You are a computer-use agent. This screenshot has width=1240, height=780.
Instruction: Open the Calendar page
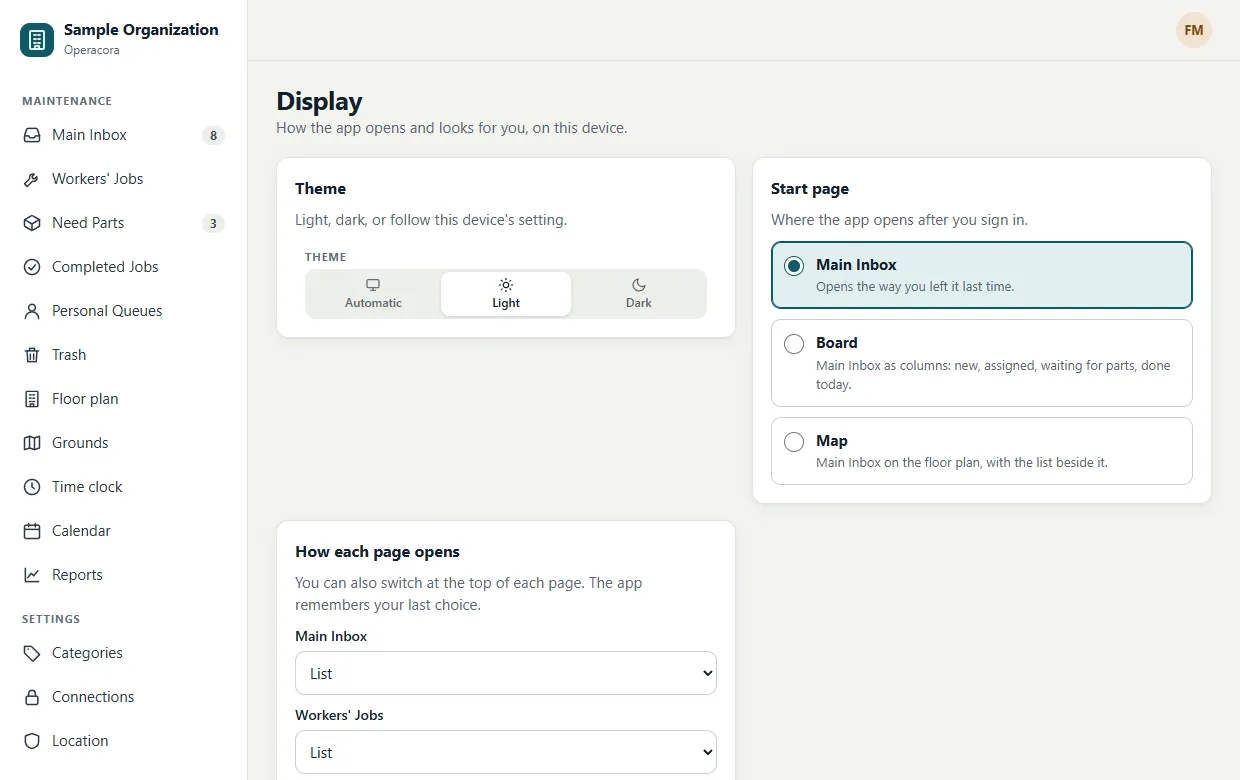[x=123, y=531]
